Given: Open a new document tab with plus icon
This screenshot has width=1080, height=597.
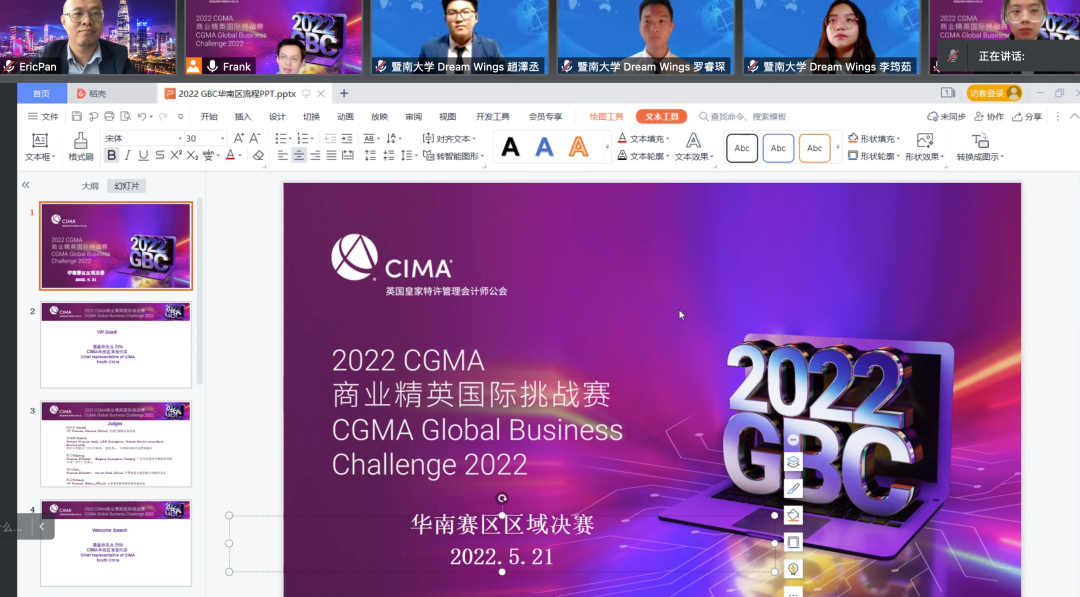Looking at the screenshot, I should pyautogui.click(x=344, y=93).
